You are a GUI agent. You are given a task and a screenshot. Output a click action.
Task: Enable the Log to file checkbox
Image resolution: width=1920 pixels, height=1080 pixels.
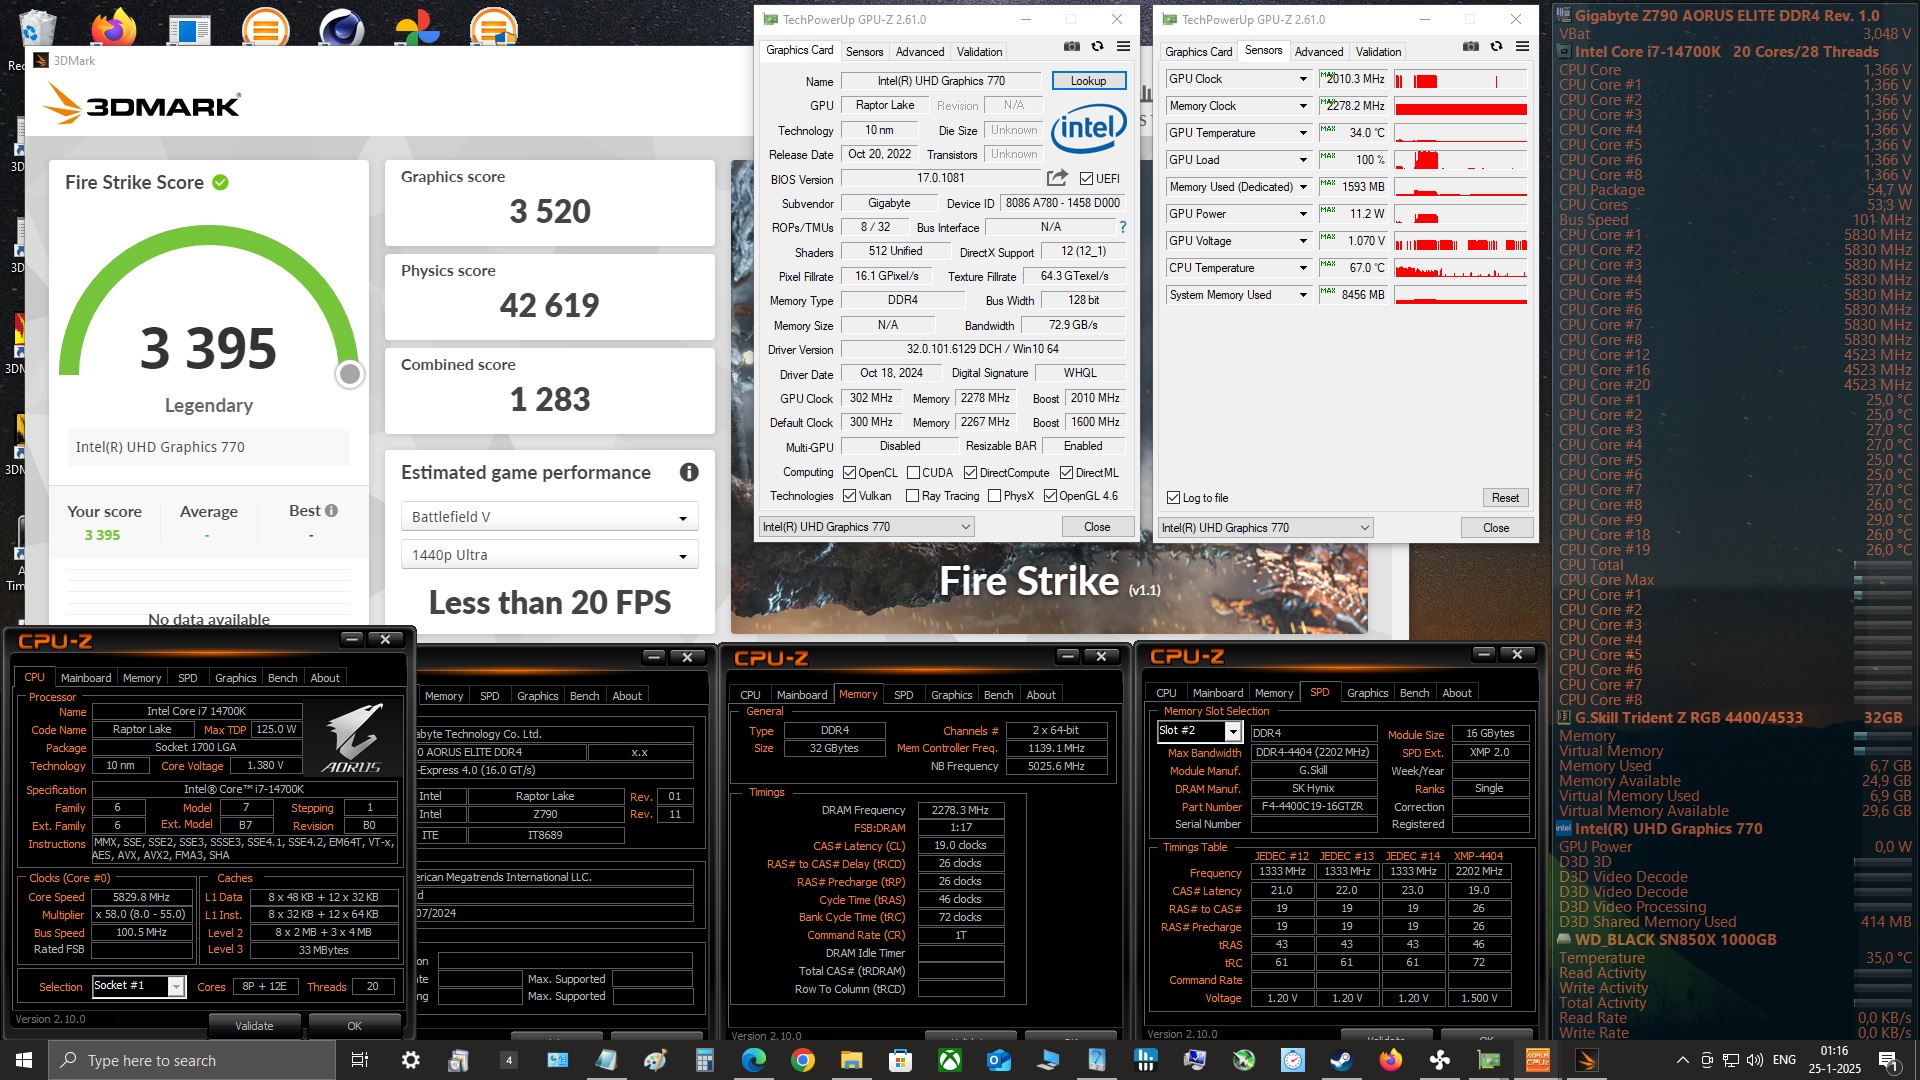coord(1173,498)
